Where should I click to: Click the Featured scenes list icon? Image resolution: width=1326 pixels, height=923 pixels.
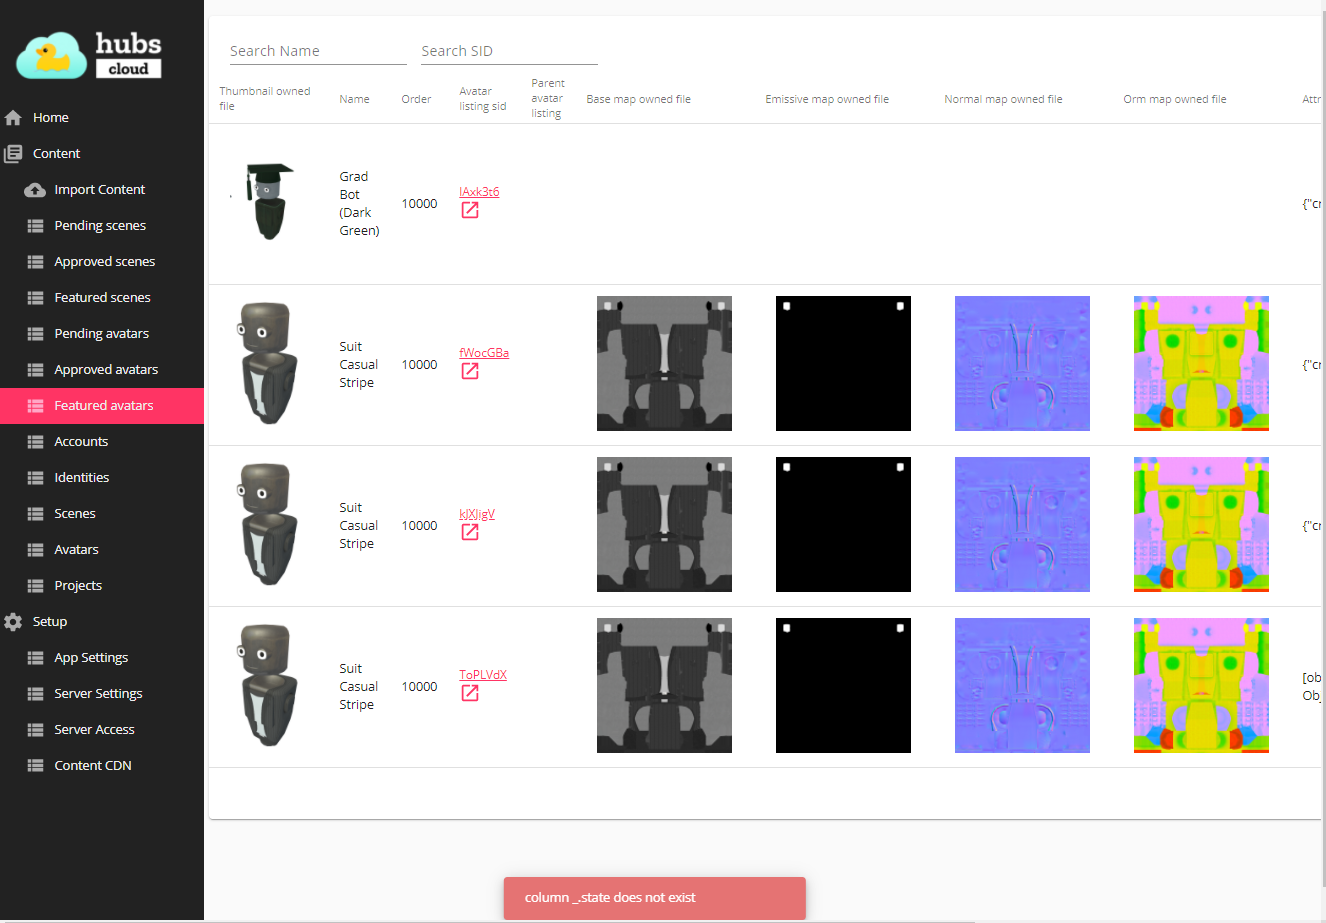[35, 298]
